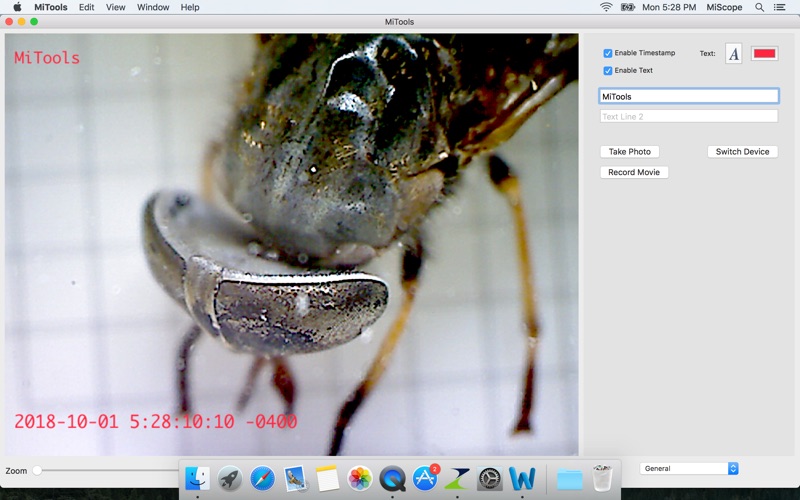Open the red text color swatch
The image size is (800, 500).
764,54
